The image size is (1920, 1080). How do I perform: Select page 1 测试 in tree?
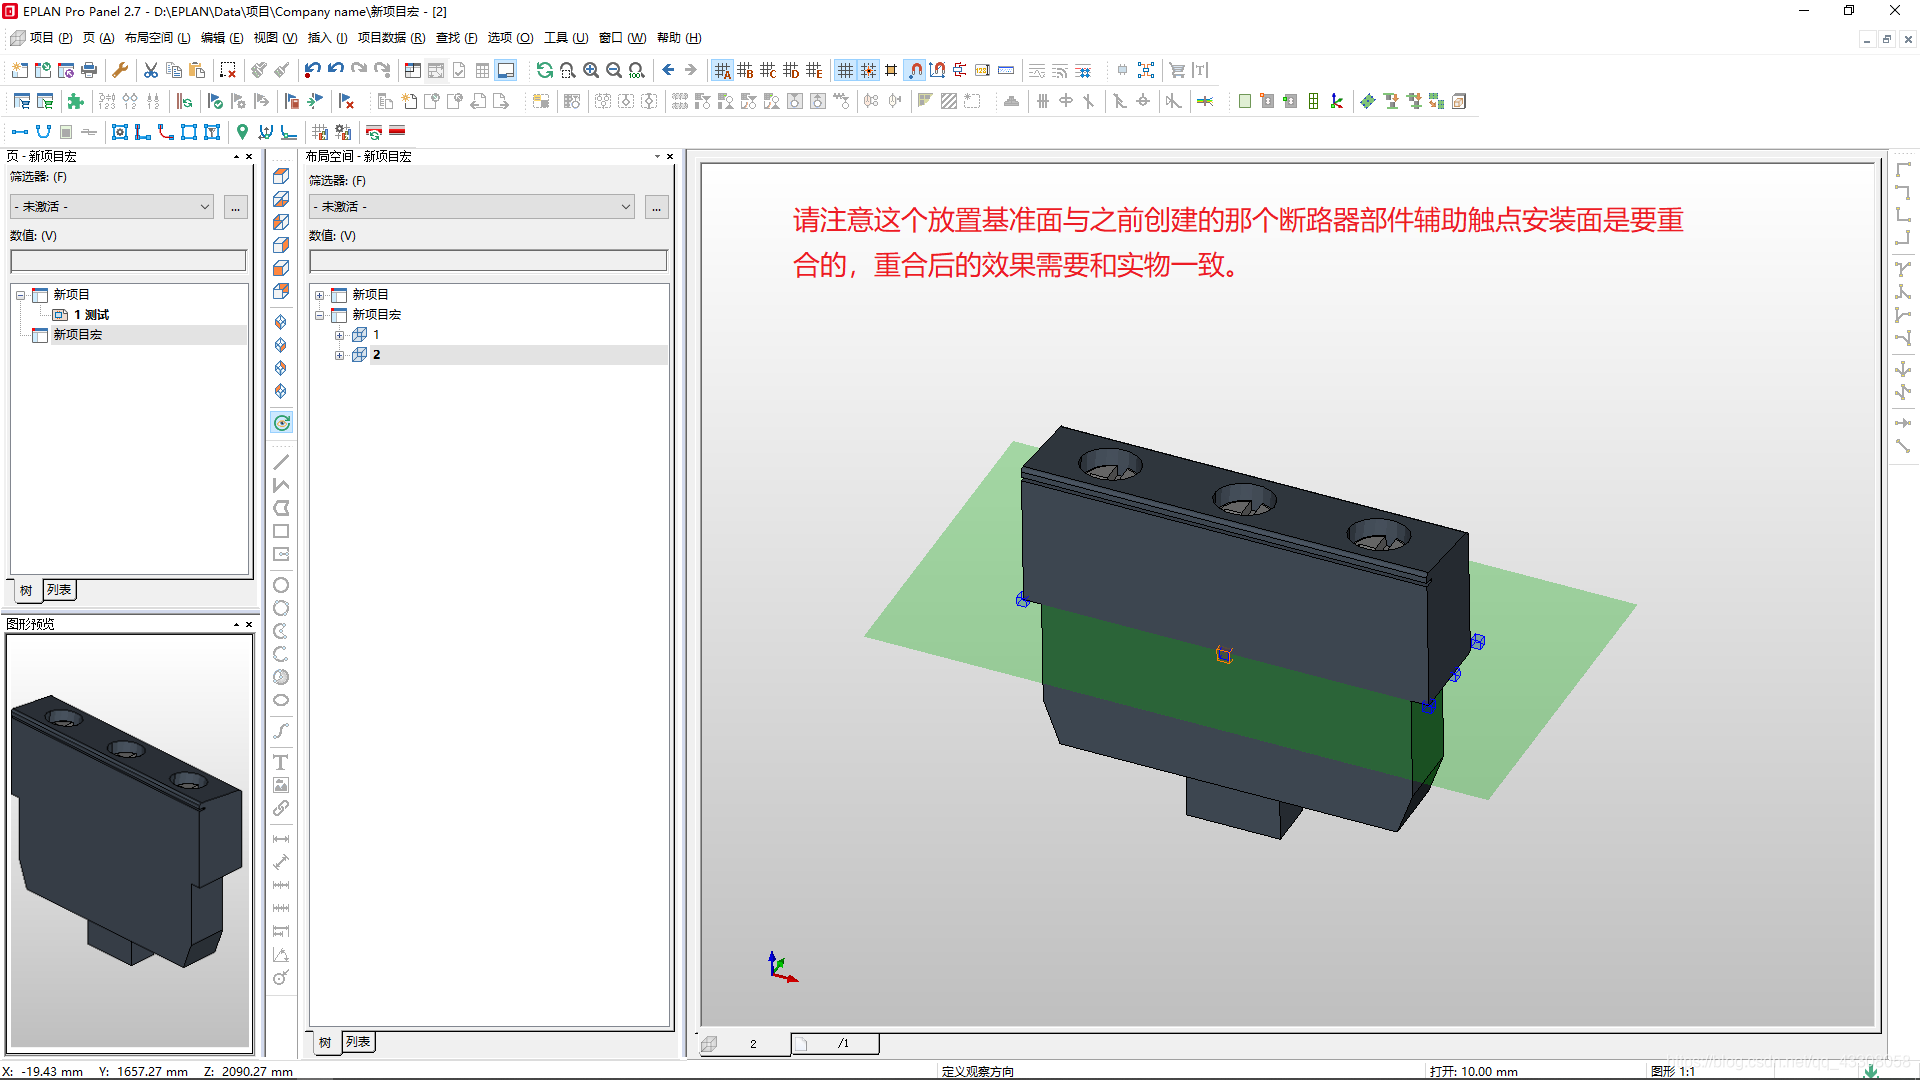pyautogui.click(x=90, y=315)
